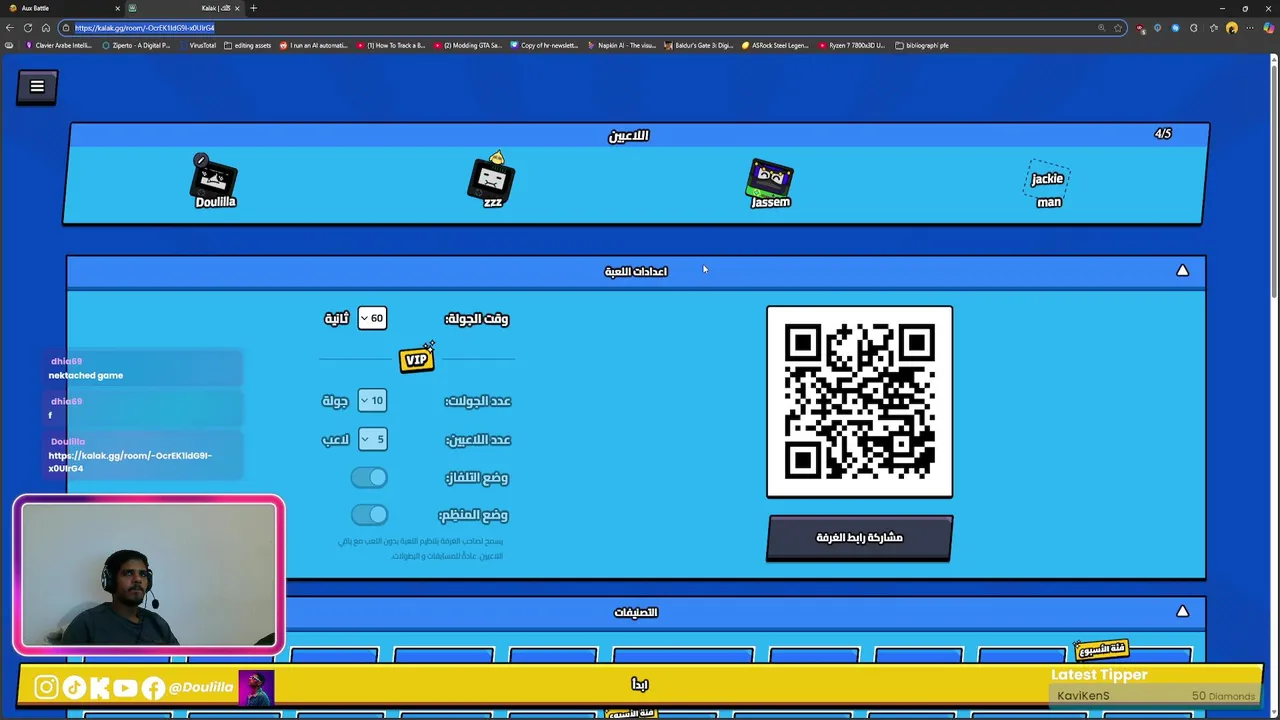Open the rounds count dropdown showing 10
The width and height of the screenshot is (1280, 720).
click(372, 401)
